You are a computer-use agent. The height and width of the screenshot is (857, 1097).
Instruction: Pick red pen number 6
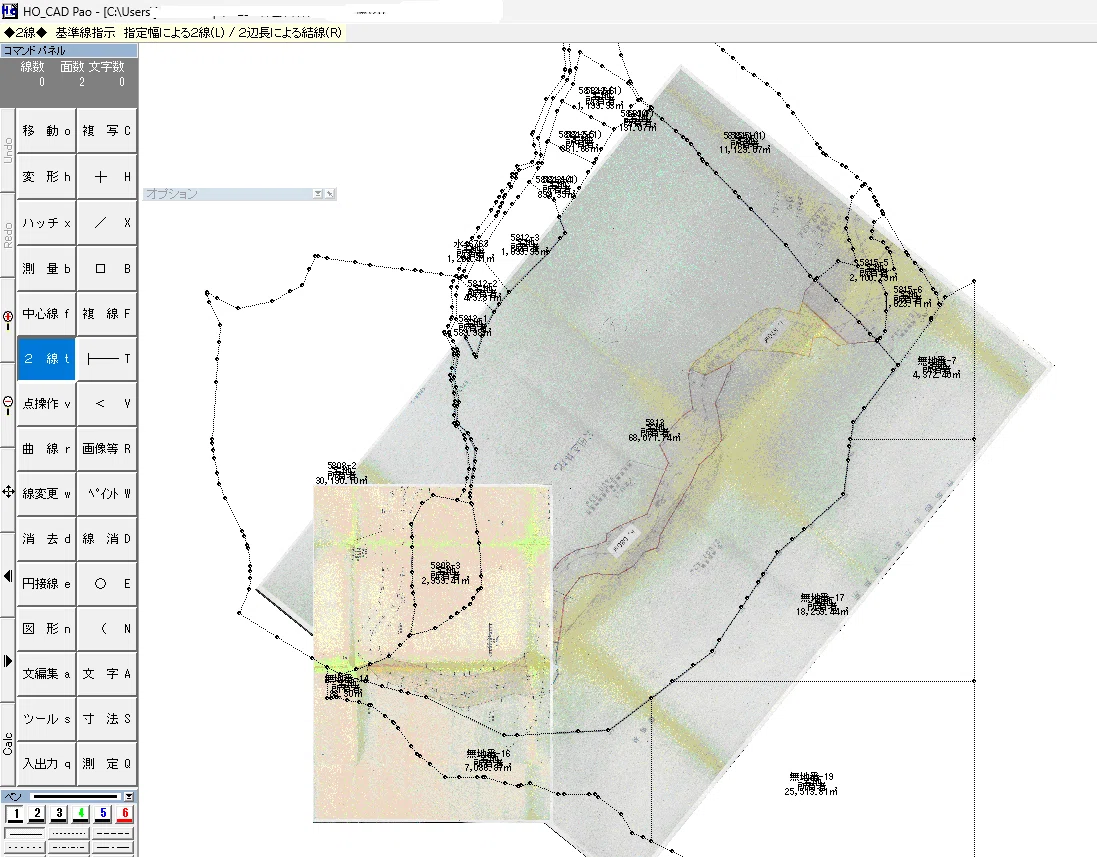pyautogui.click(x=125, y=814)
